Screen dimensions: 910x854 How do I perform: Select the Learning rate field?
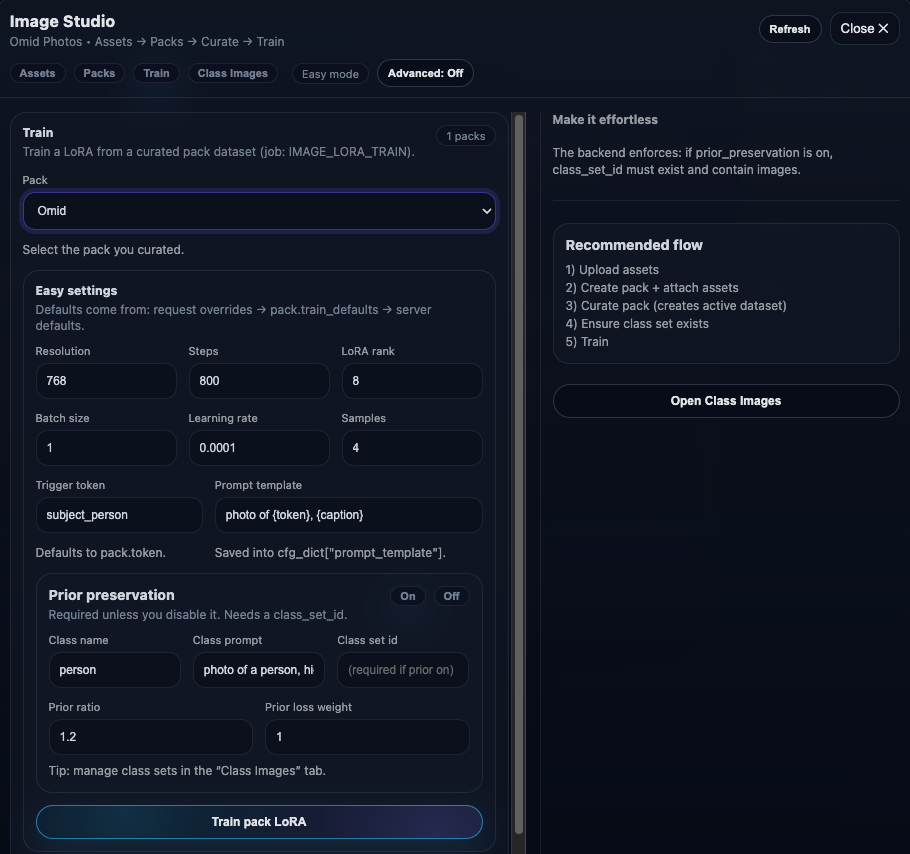258,448
